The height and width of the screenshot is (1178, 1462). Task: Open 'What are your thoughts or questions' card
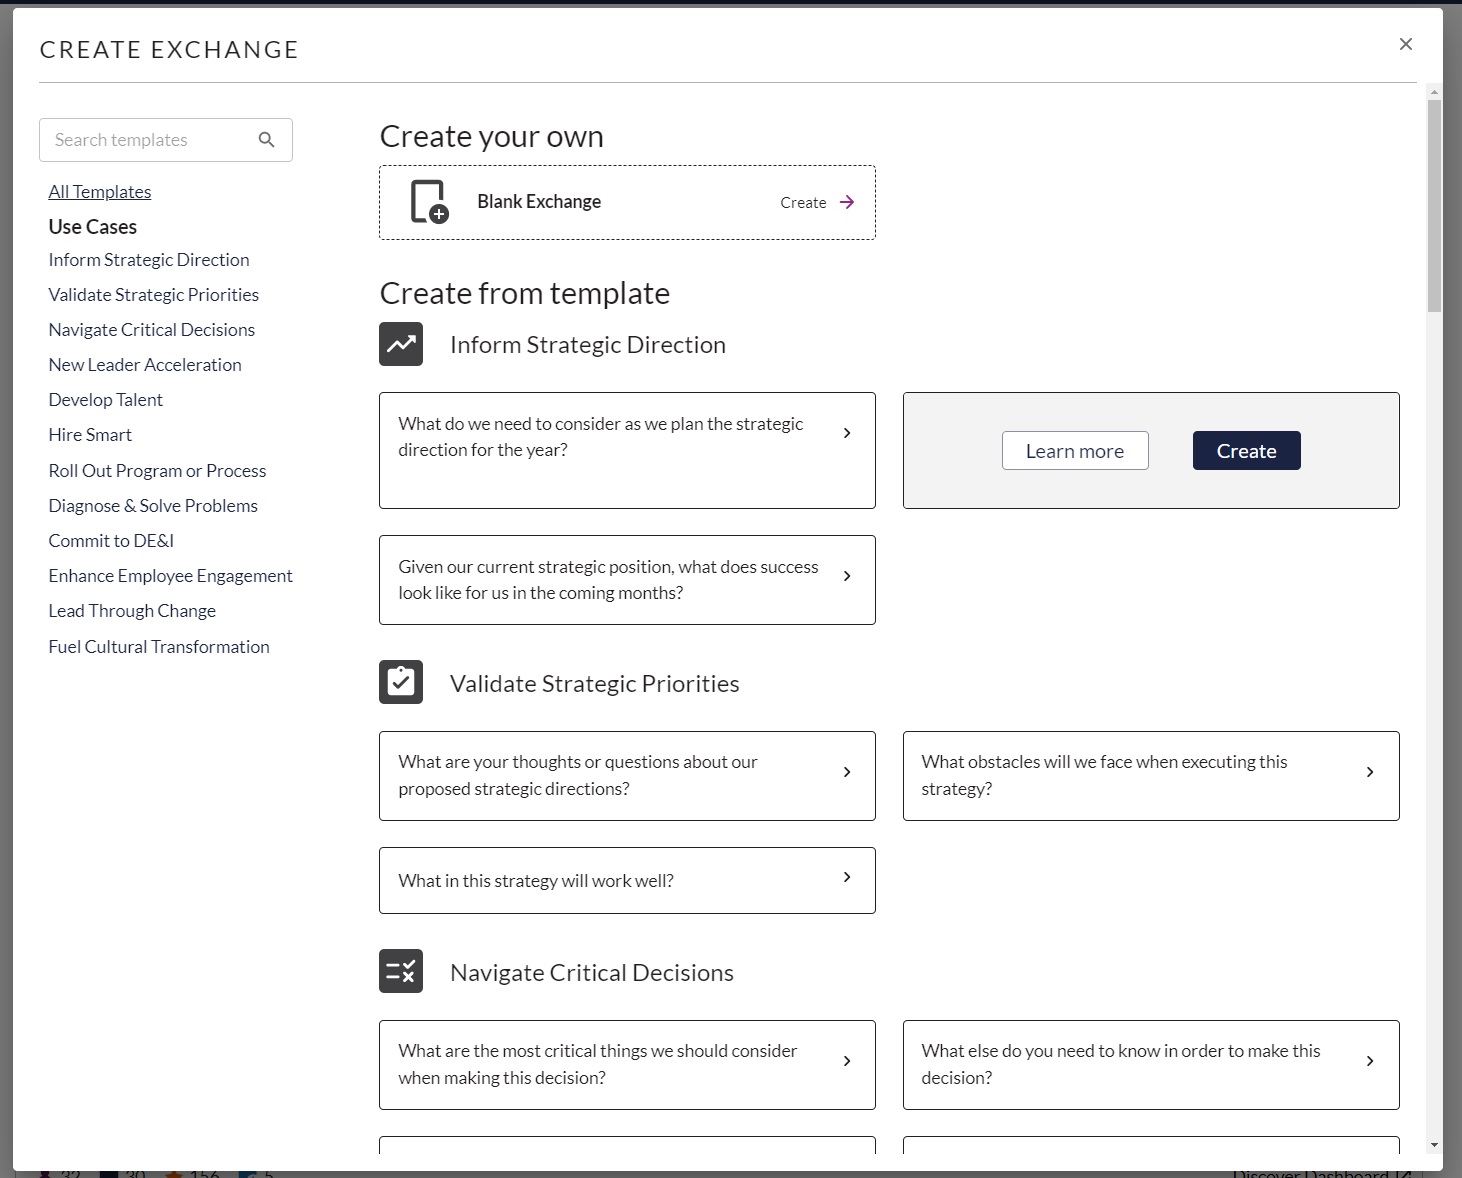[627, 776]
